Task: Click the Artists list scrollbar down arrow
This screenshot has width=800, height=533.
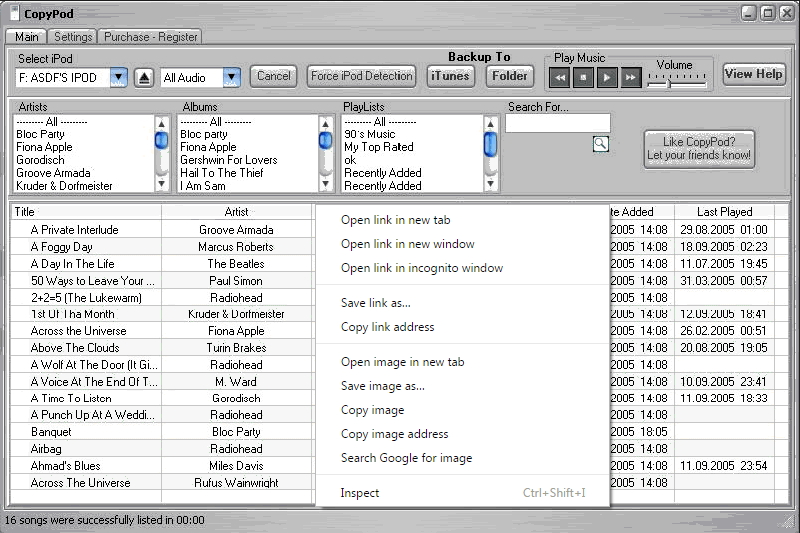Action: click(162, 185)
